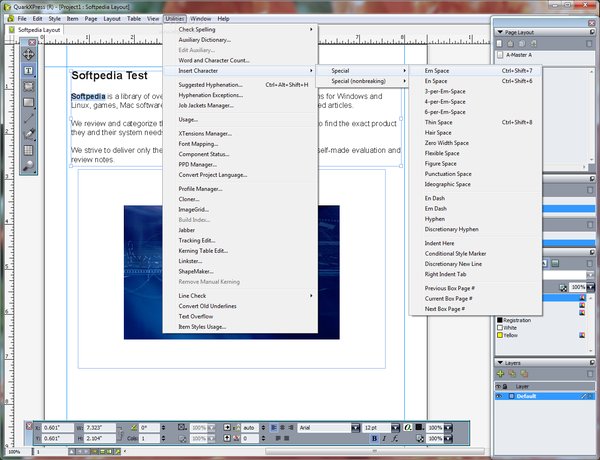Select the Text Content tool
The image size is (600, 460).
tap(29, 70)
